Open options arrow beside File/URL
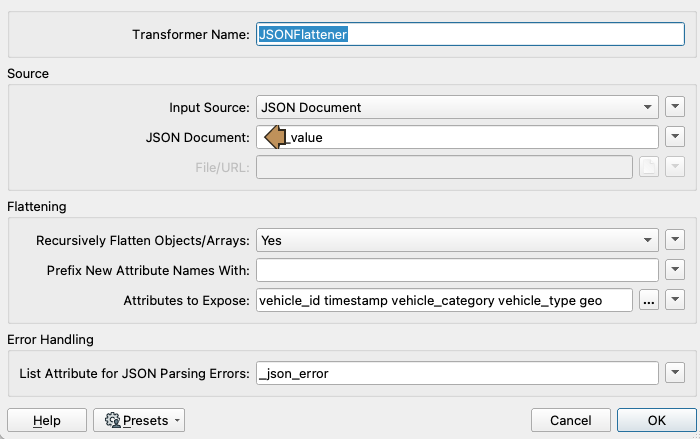This screenshot has height=439, width=700. [675, 167]
